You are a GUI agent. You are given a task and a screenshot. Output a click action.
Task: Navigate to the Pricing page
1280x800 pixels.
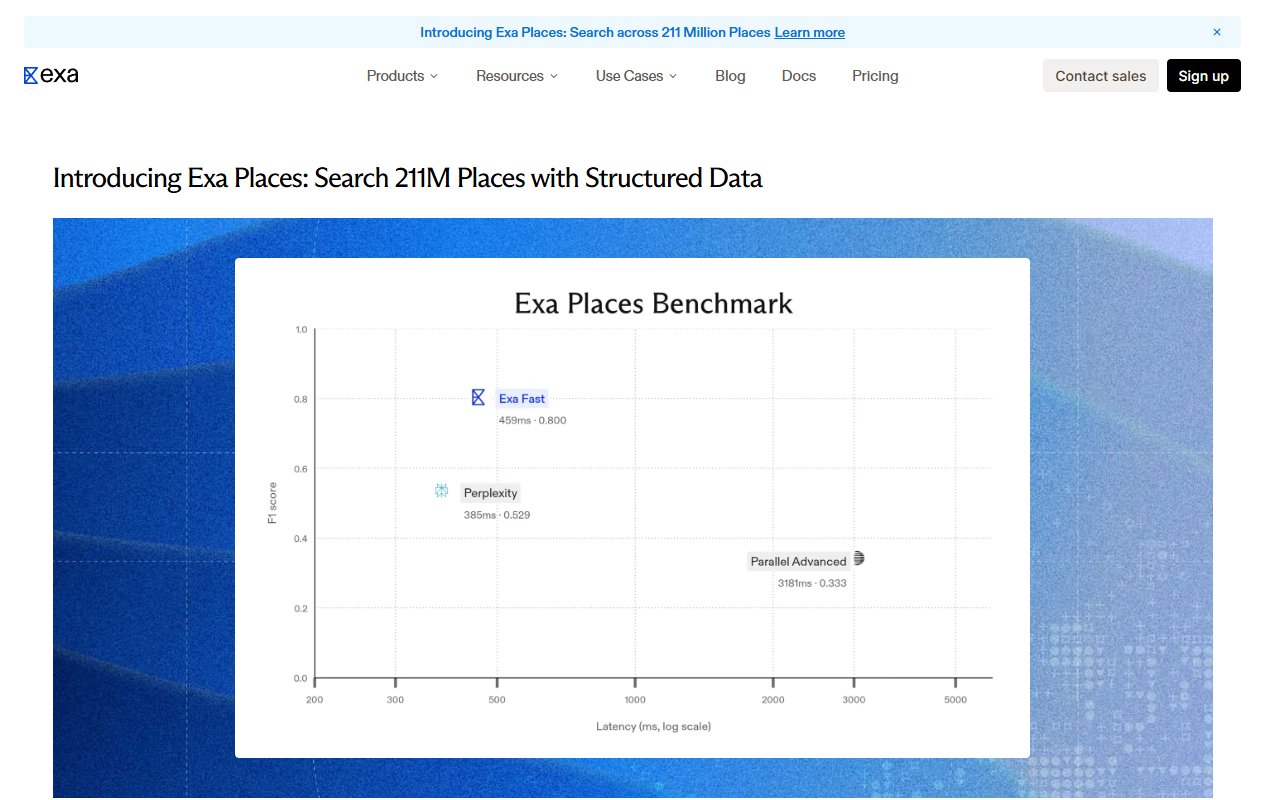pos(875,76)
